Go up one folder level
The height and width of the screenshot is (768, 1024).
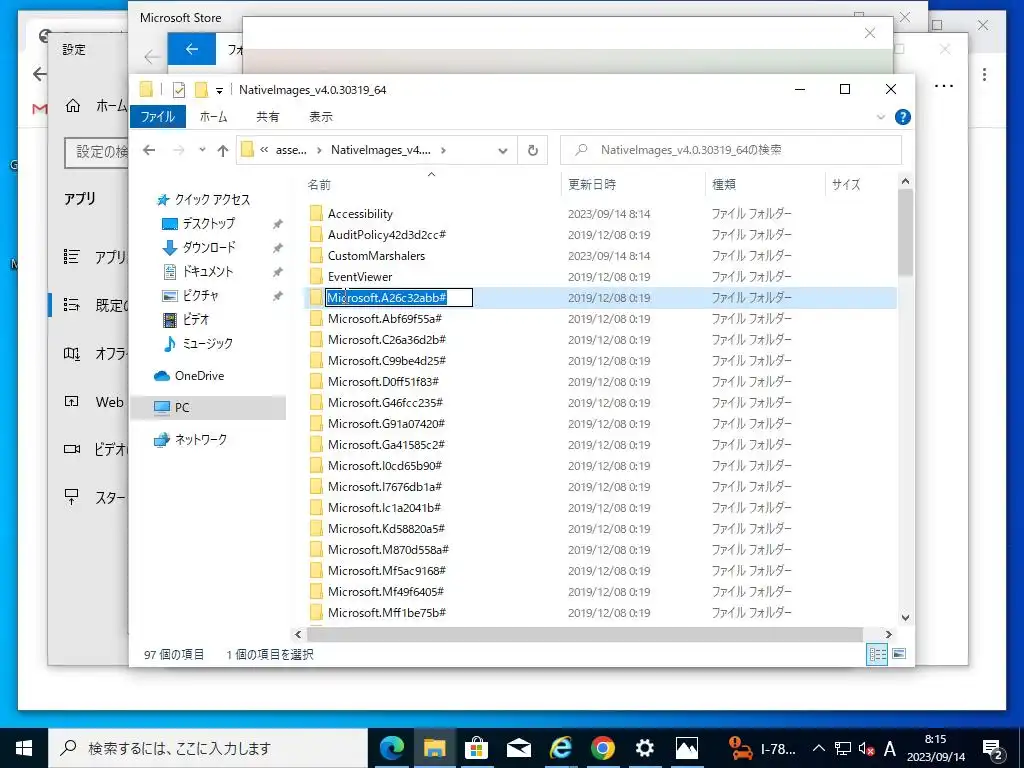coord(223,150)
